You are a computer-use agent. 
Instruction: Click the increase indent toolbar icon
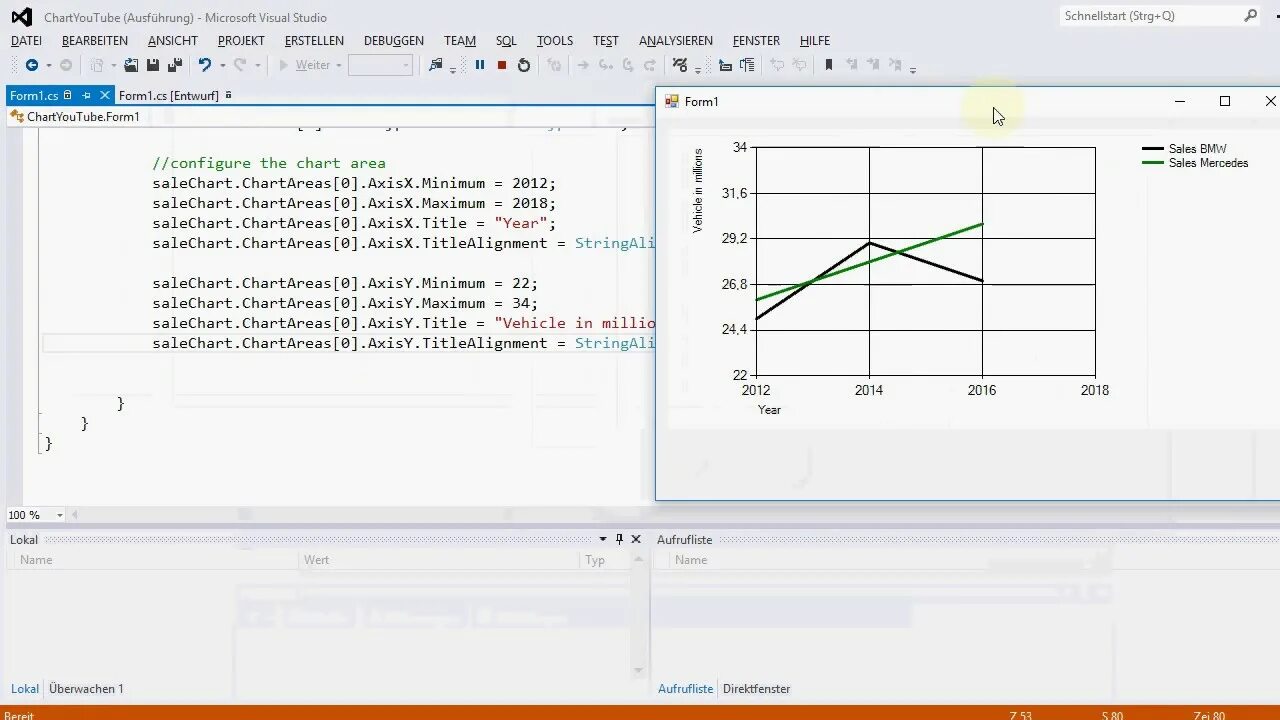pyautogui.click(x=746, y=65)
